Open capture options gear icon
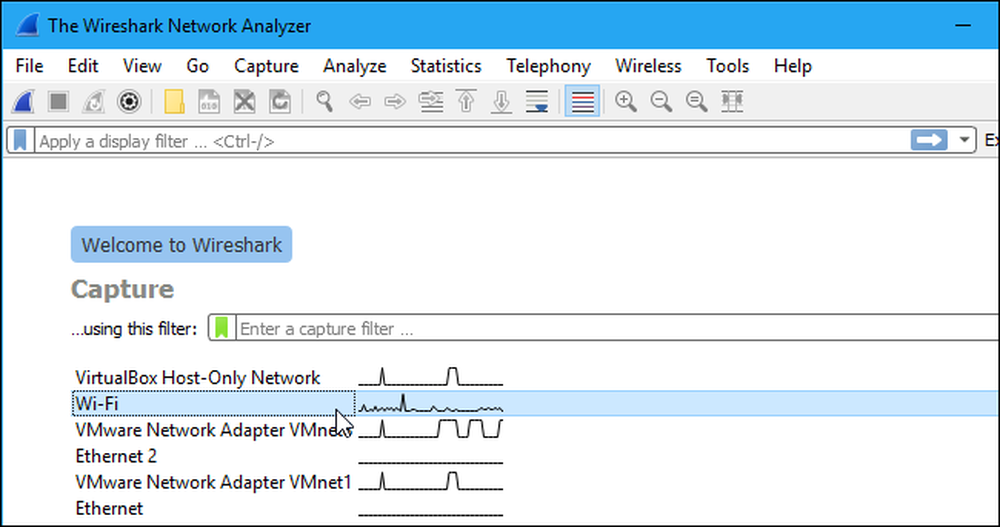 (129, 101)
